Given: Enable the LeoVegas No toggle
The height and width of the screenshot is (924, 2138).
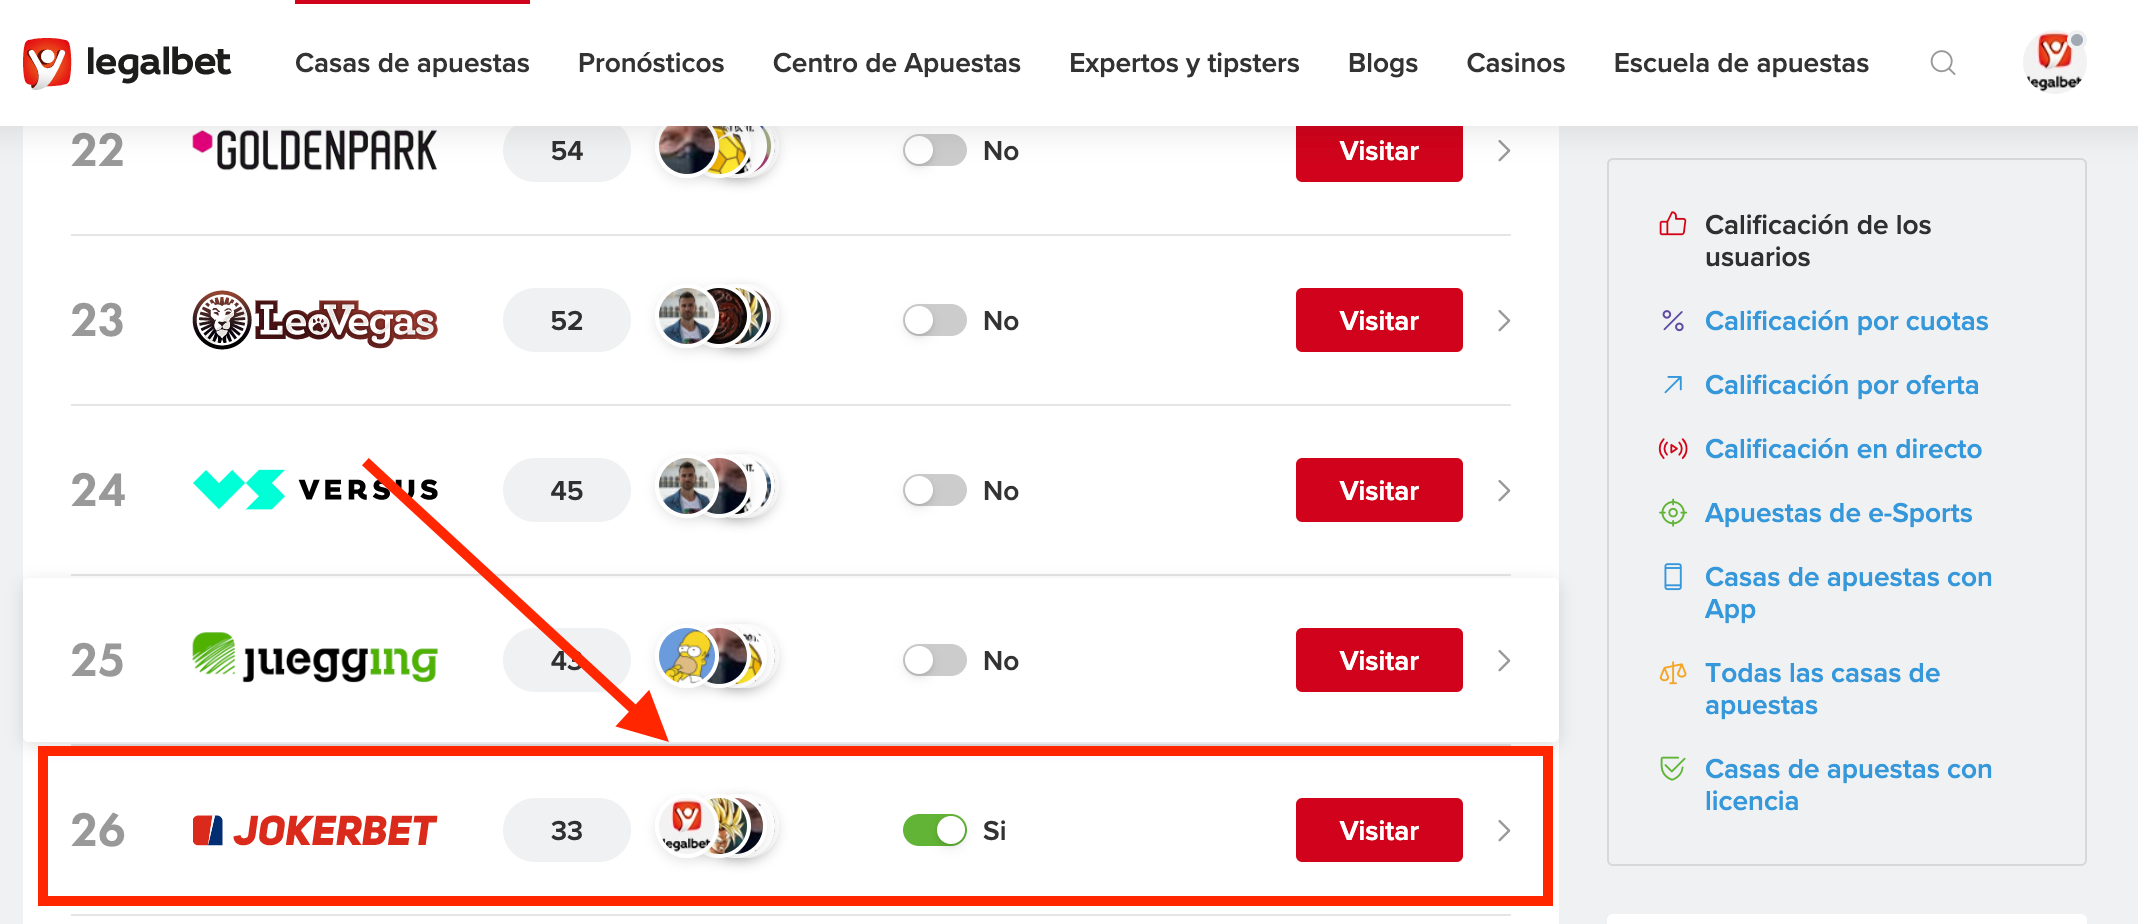Looking at the screenshot, I should (x=934, y=320).
